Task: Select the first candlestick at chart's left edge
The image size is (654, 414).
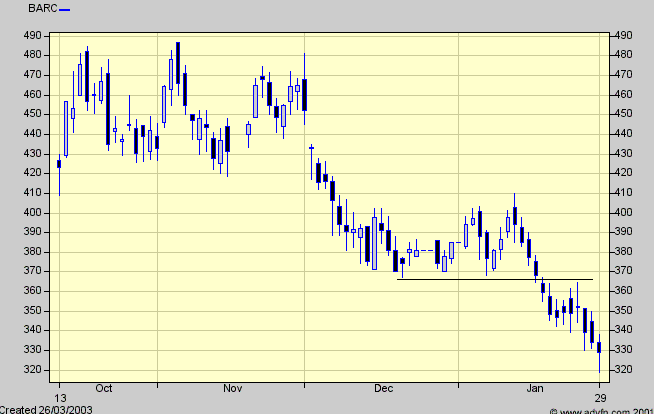Action: (x=59, y=163)
